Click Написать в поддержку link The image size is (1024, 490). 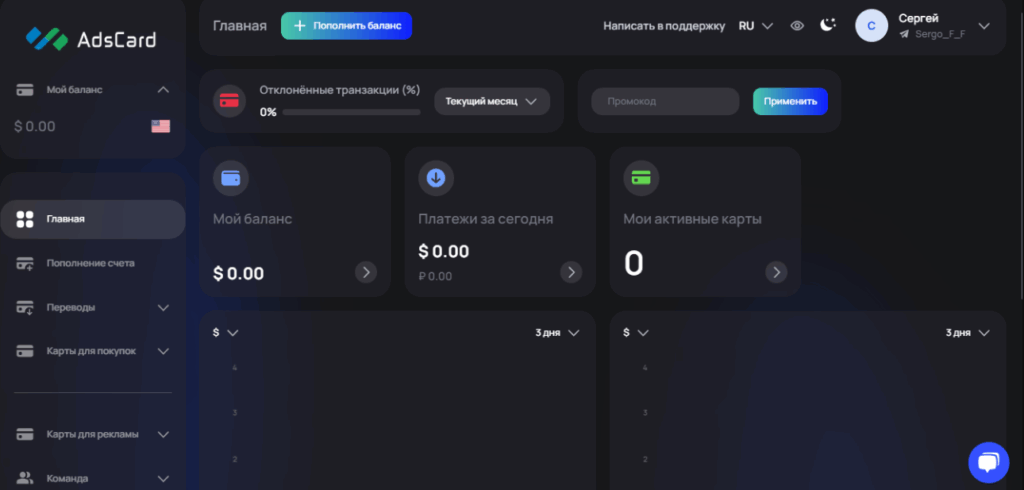664,26
